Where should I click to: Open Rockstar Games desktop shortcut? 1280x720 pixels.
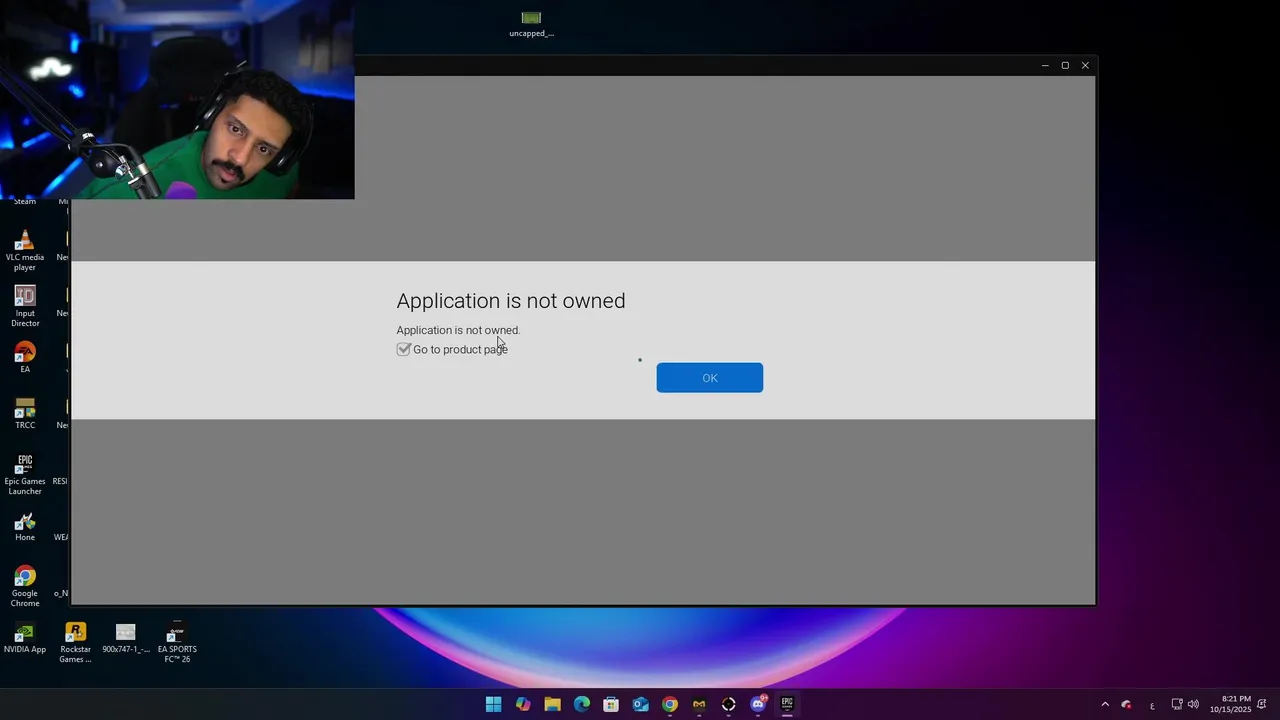pyautogui.click(x=75, y=643)
